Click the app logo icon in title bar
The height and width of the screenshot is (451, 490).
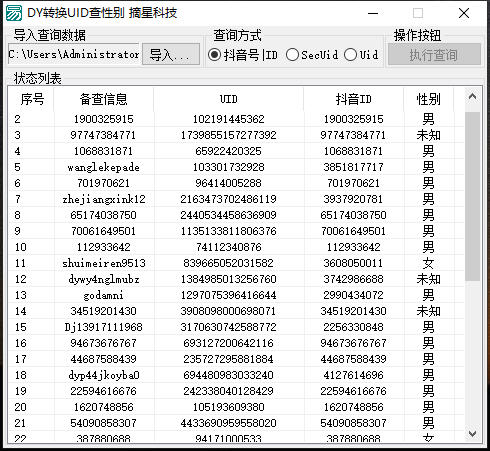(x=14, y=13)
